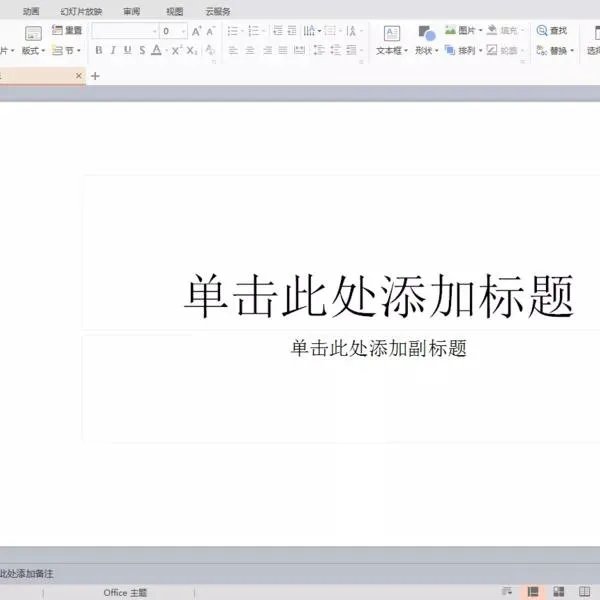Align text right
Screen dimensions: 600x600
click(x=267, y=50)
